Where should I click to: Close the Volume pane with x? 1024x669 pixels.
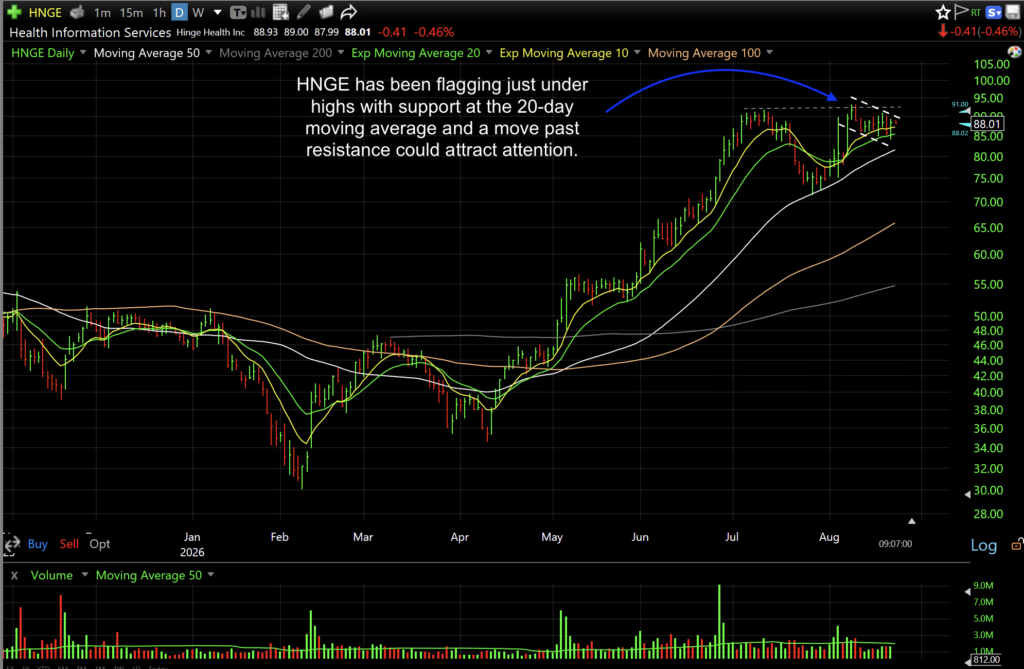(x=14, y=576)
